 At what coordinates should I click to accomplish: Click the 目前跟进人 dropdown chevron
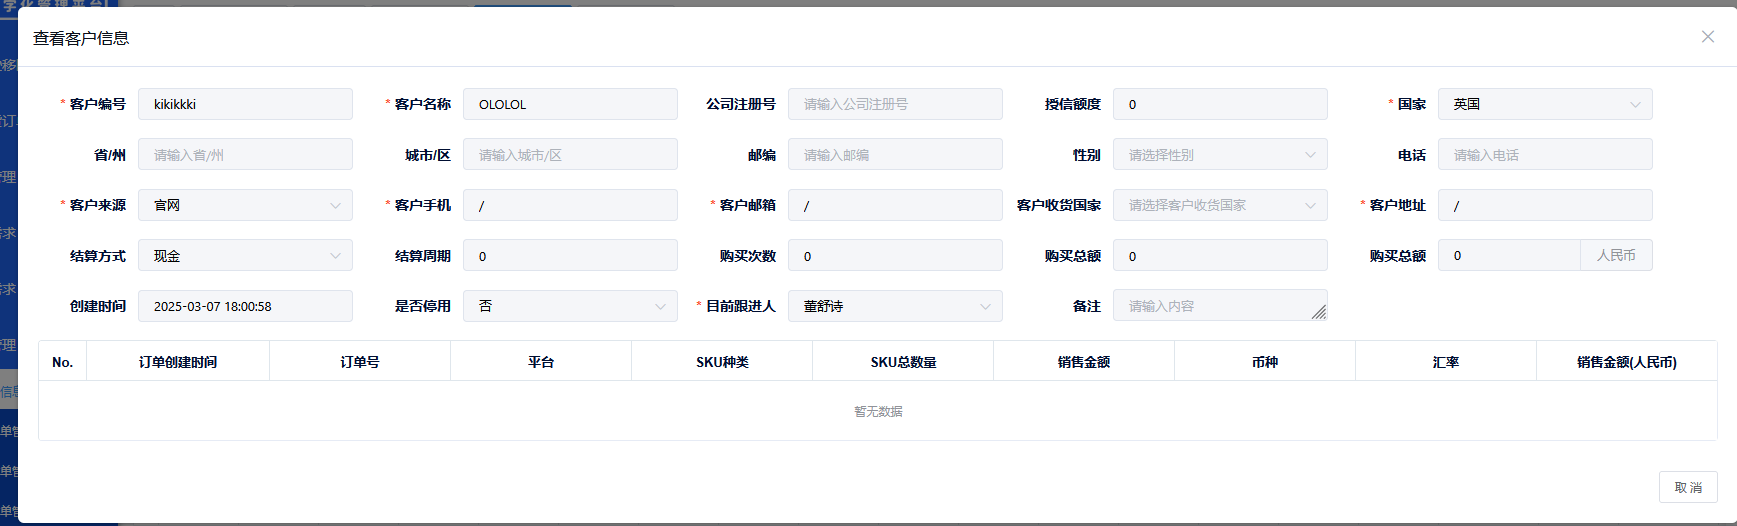985,307
